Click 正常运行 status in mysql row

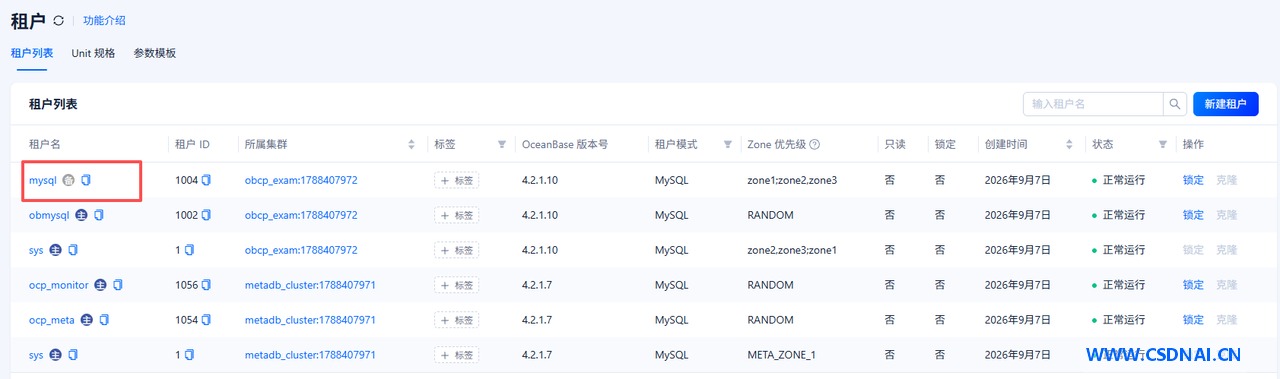1123,180
